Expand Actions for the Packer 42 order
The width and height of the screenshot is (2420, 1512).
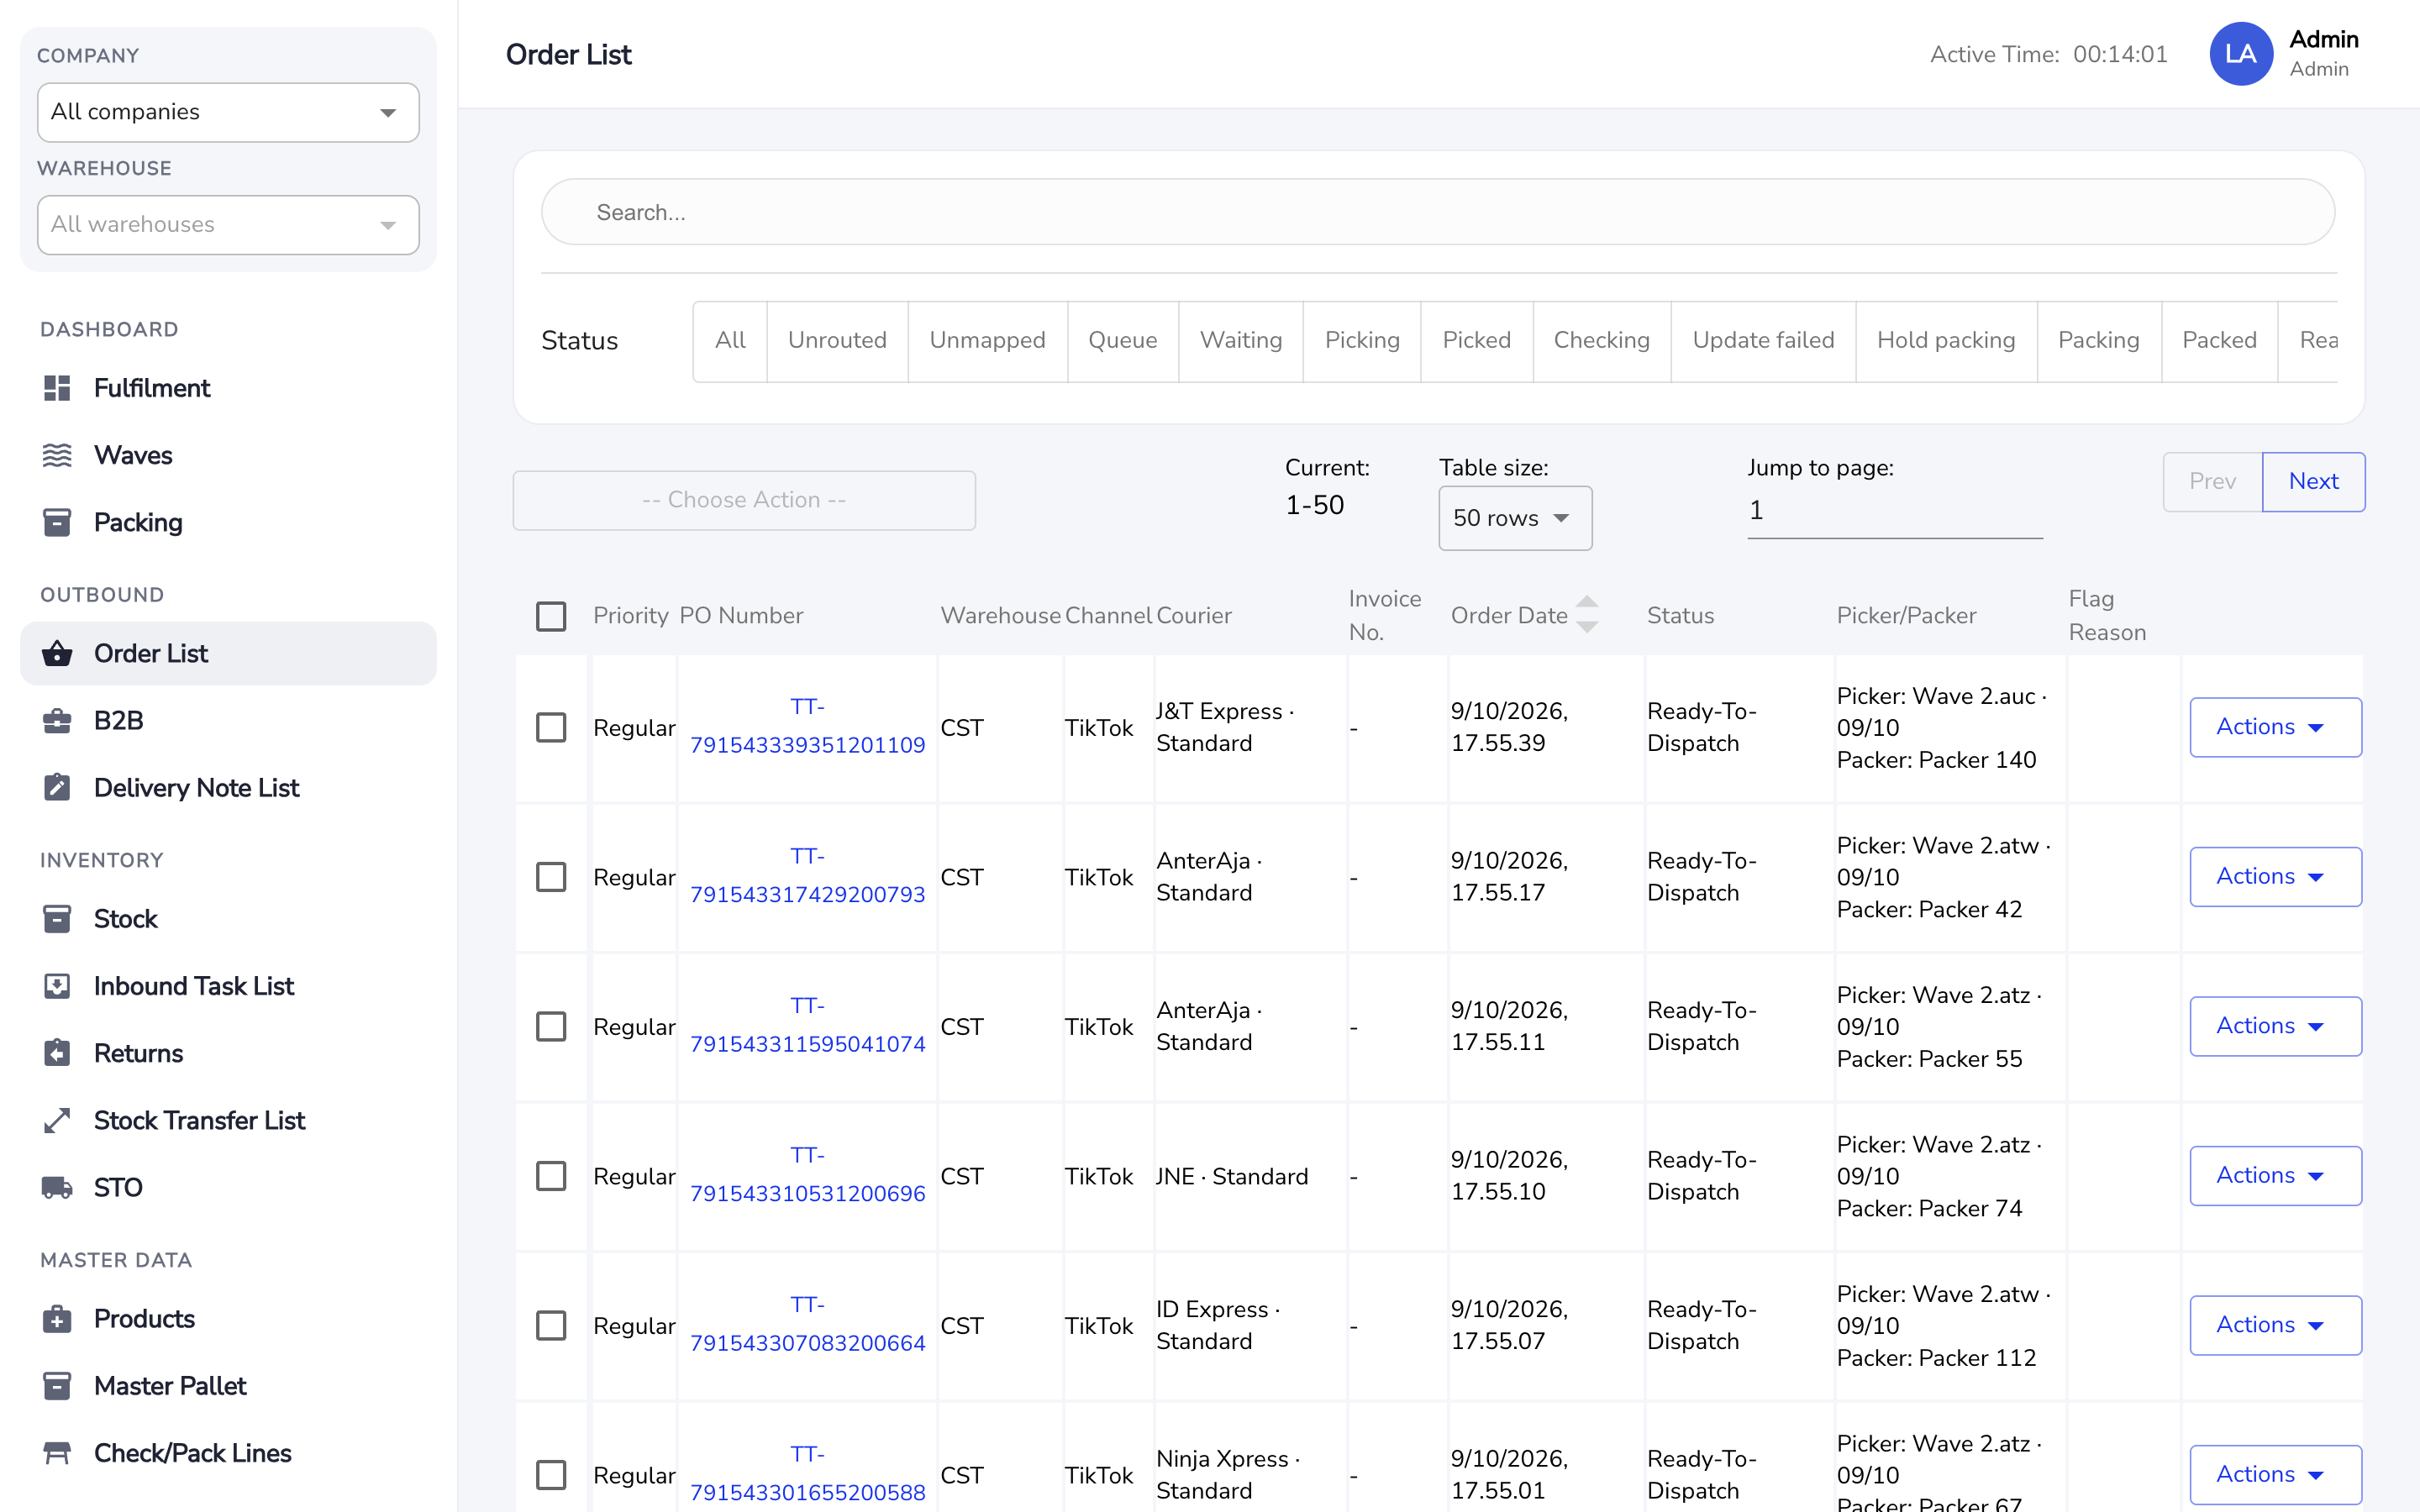coord(2275,876)
